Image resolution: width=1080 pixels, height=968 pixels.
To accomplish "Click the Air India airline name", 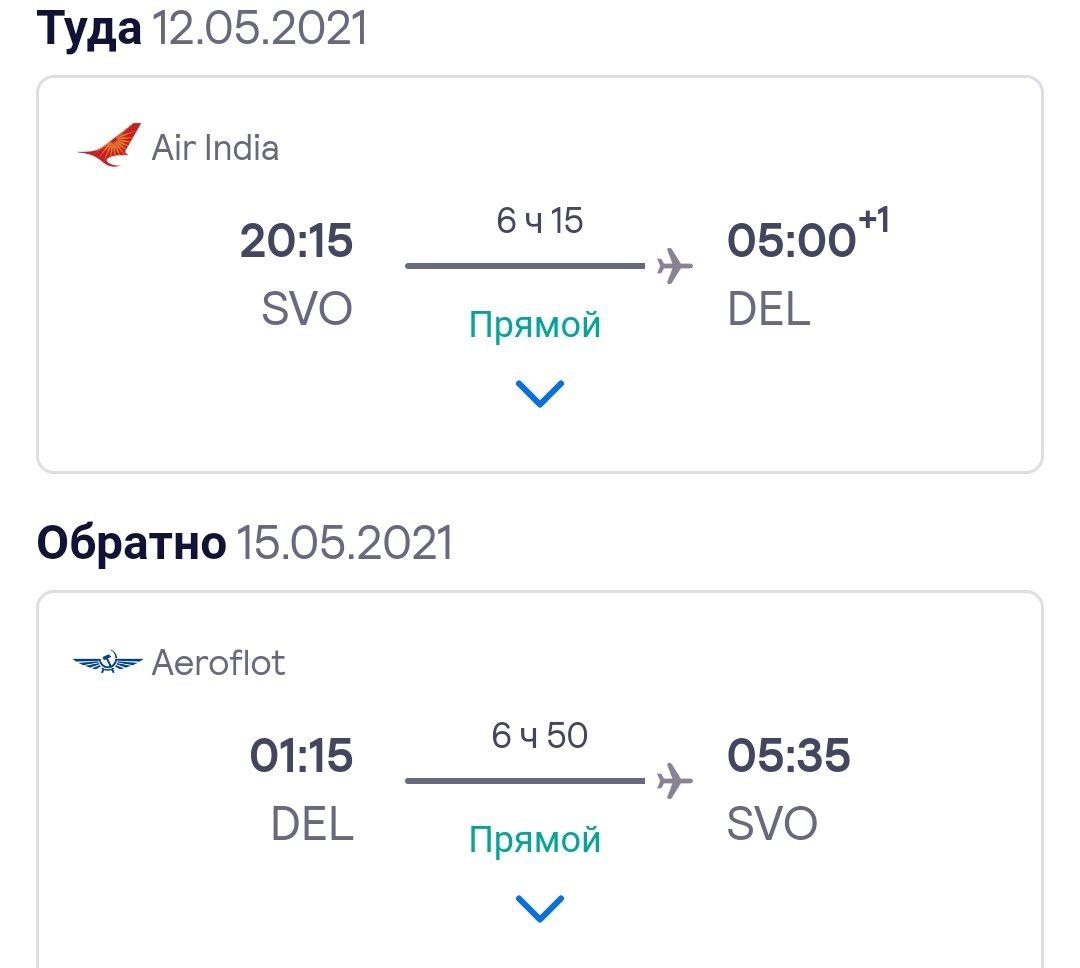I will [x=215, y=148].
